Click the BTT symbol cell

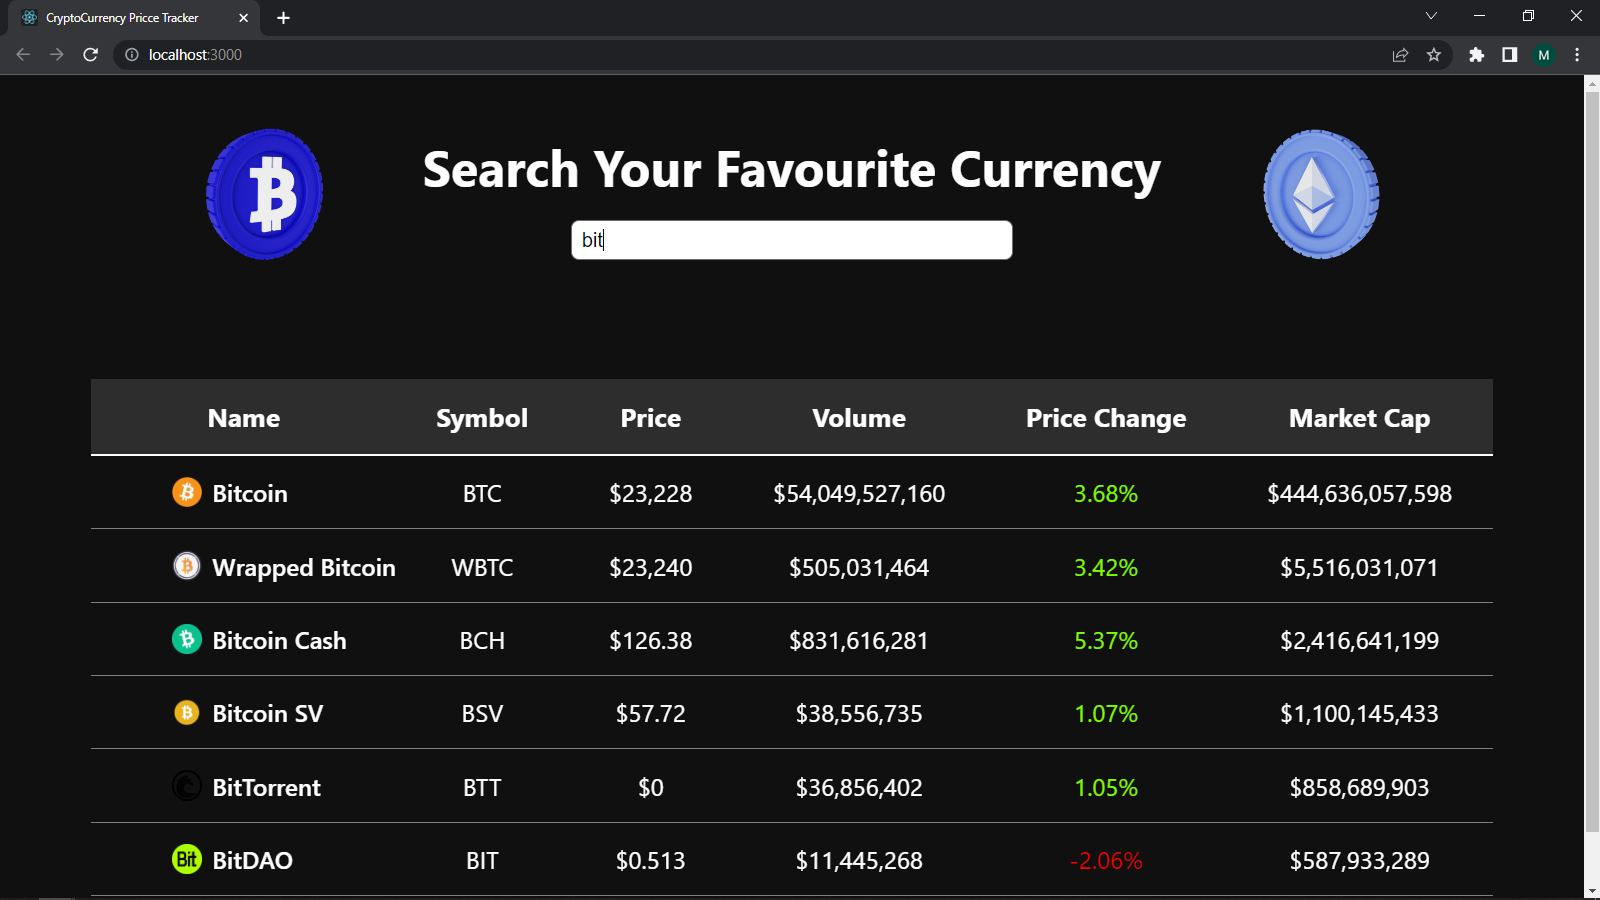pos(482,787)
